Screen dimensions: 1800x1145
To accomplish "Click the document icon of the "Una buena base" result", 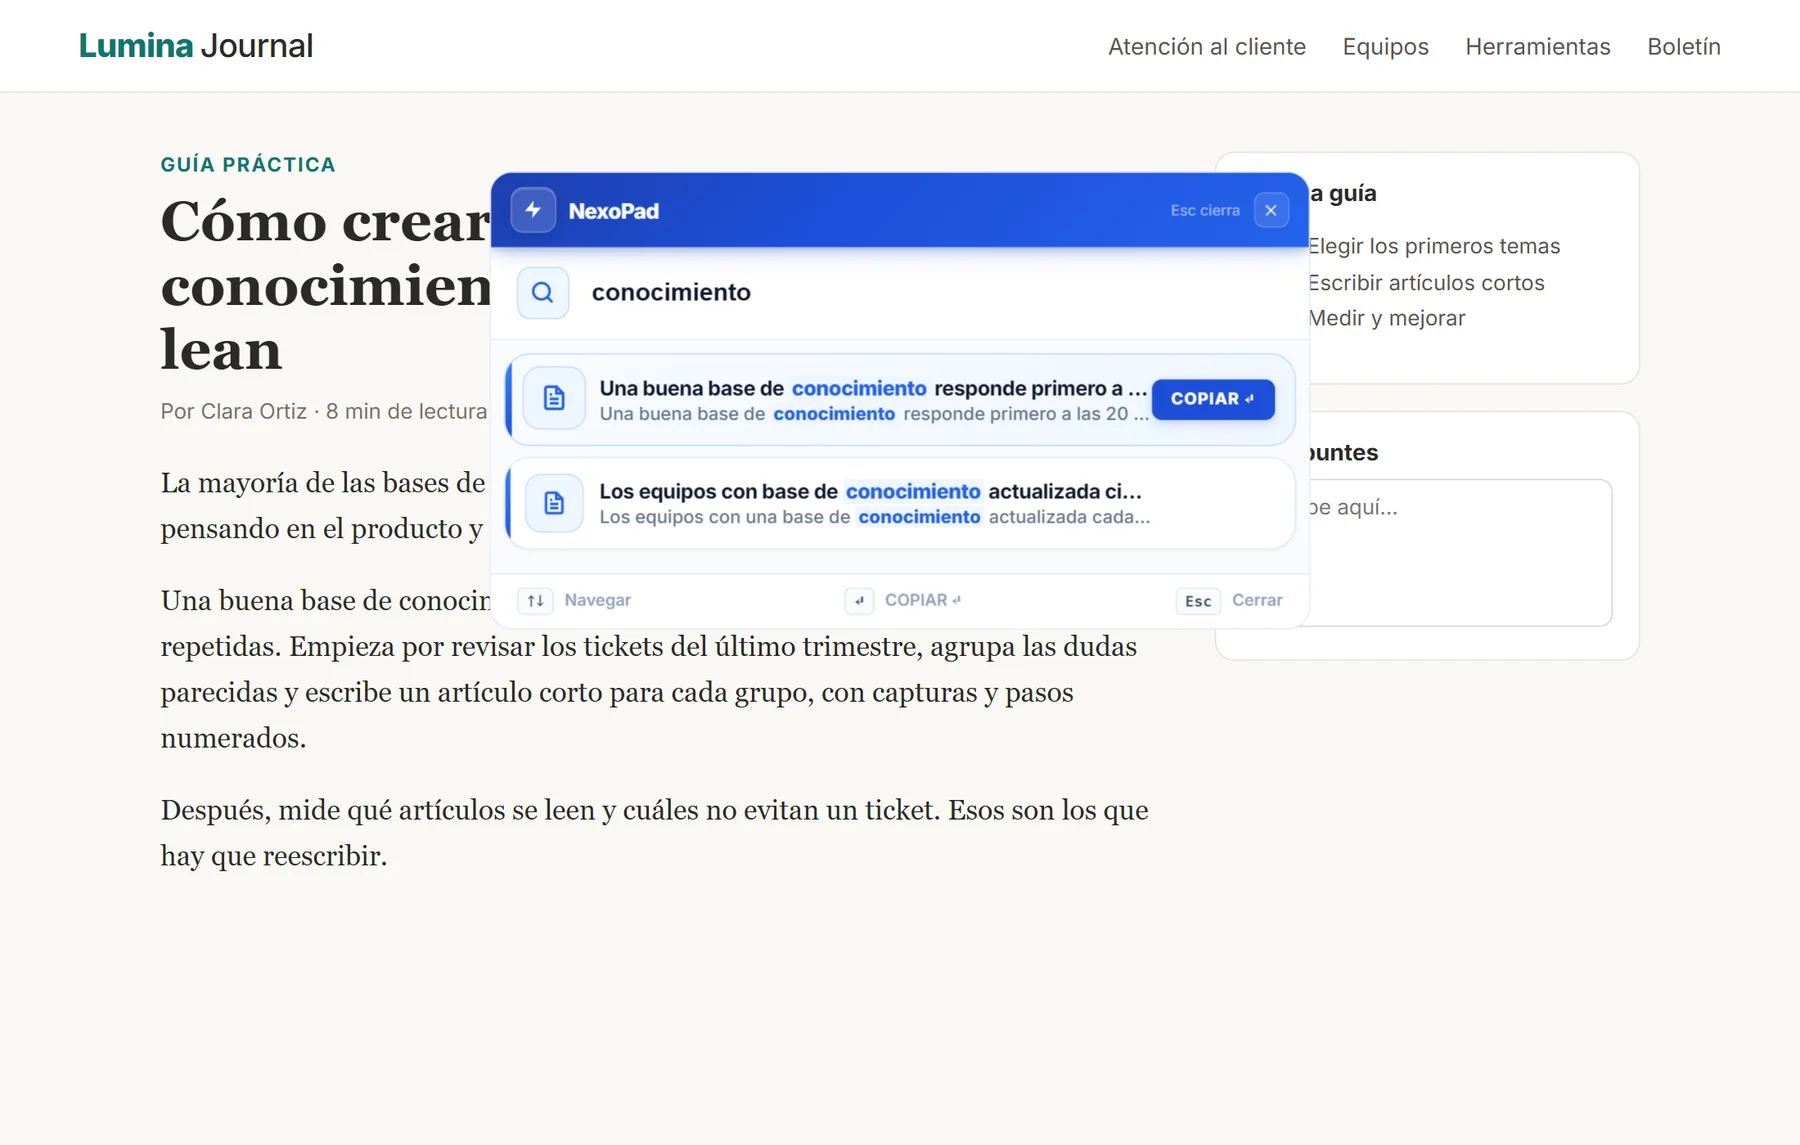I will 554,398.
